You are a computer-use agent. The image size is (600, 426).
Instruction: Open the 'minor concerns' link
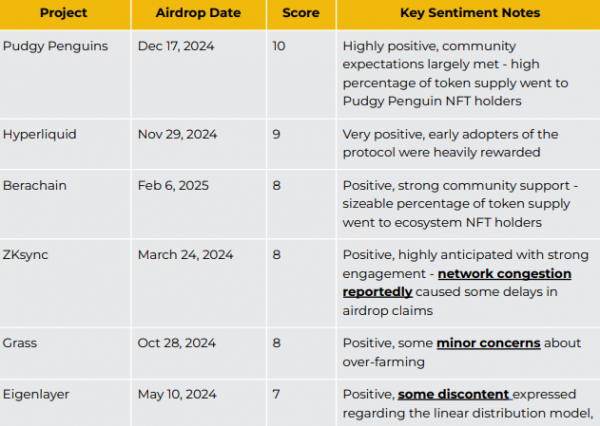(488, 343)
